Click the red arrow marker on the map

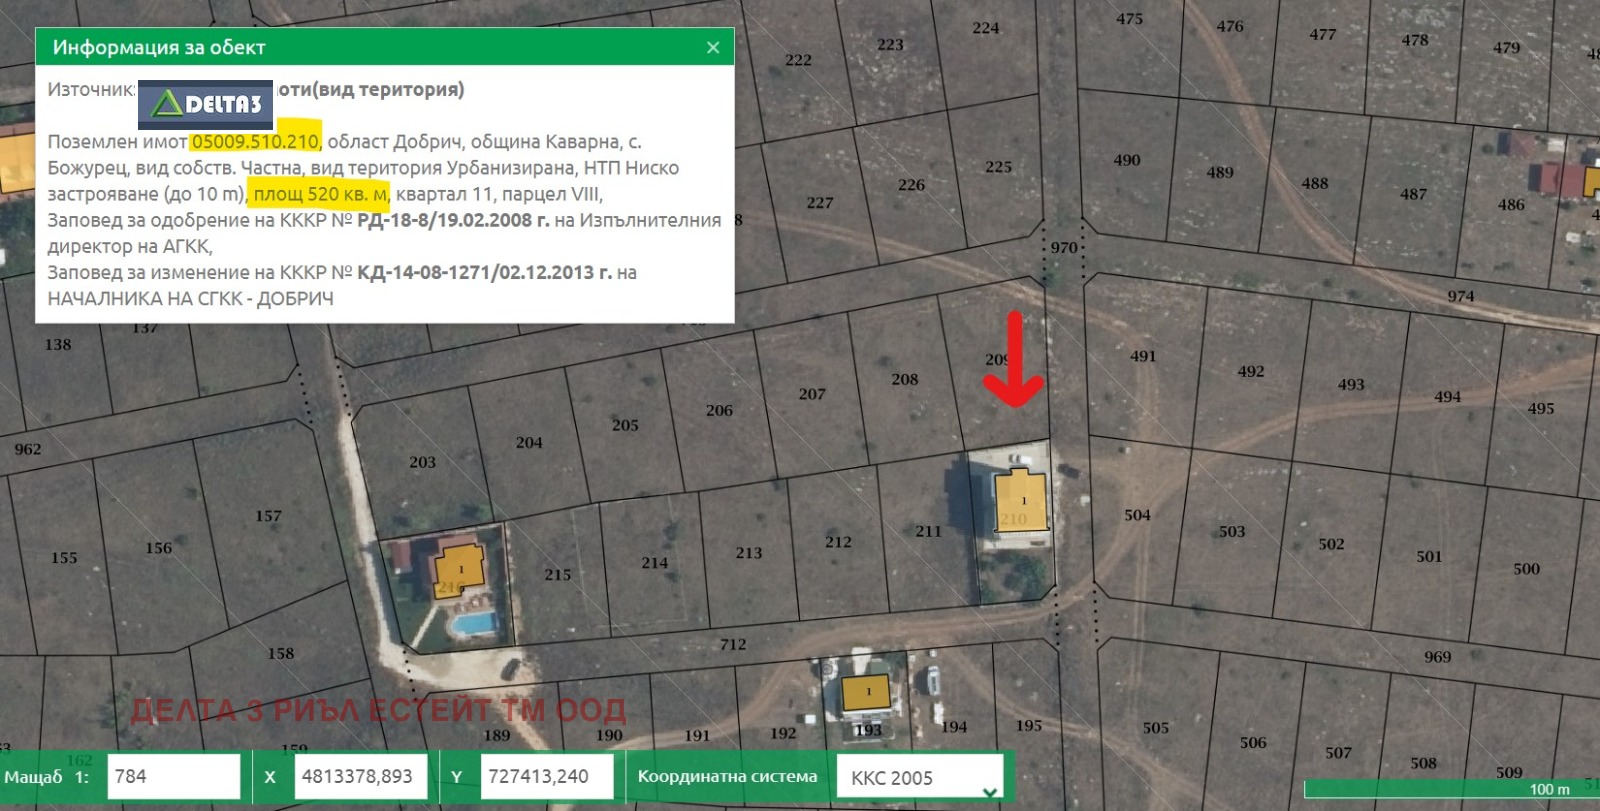pyautogui.click(x=1014, y=361)
